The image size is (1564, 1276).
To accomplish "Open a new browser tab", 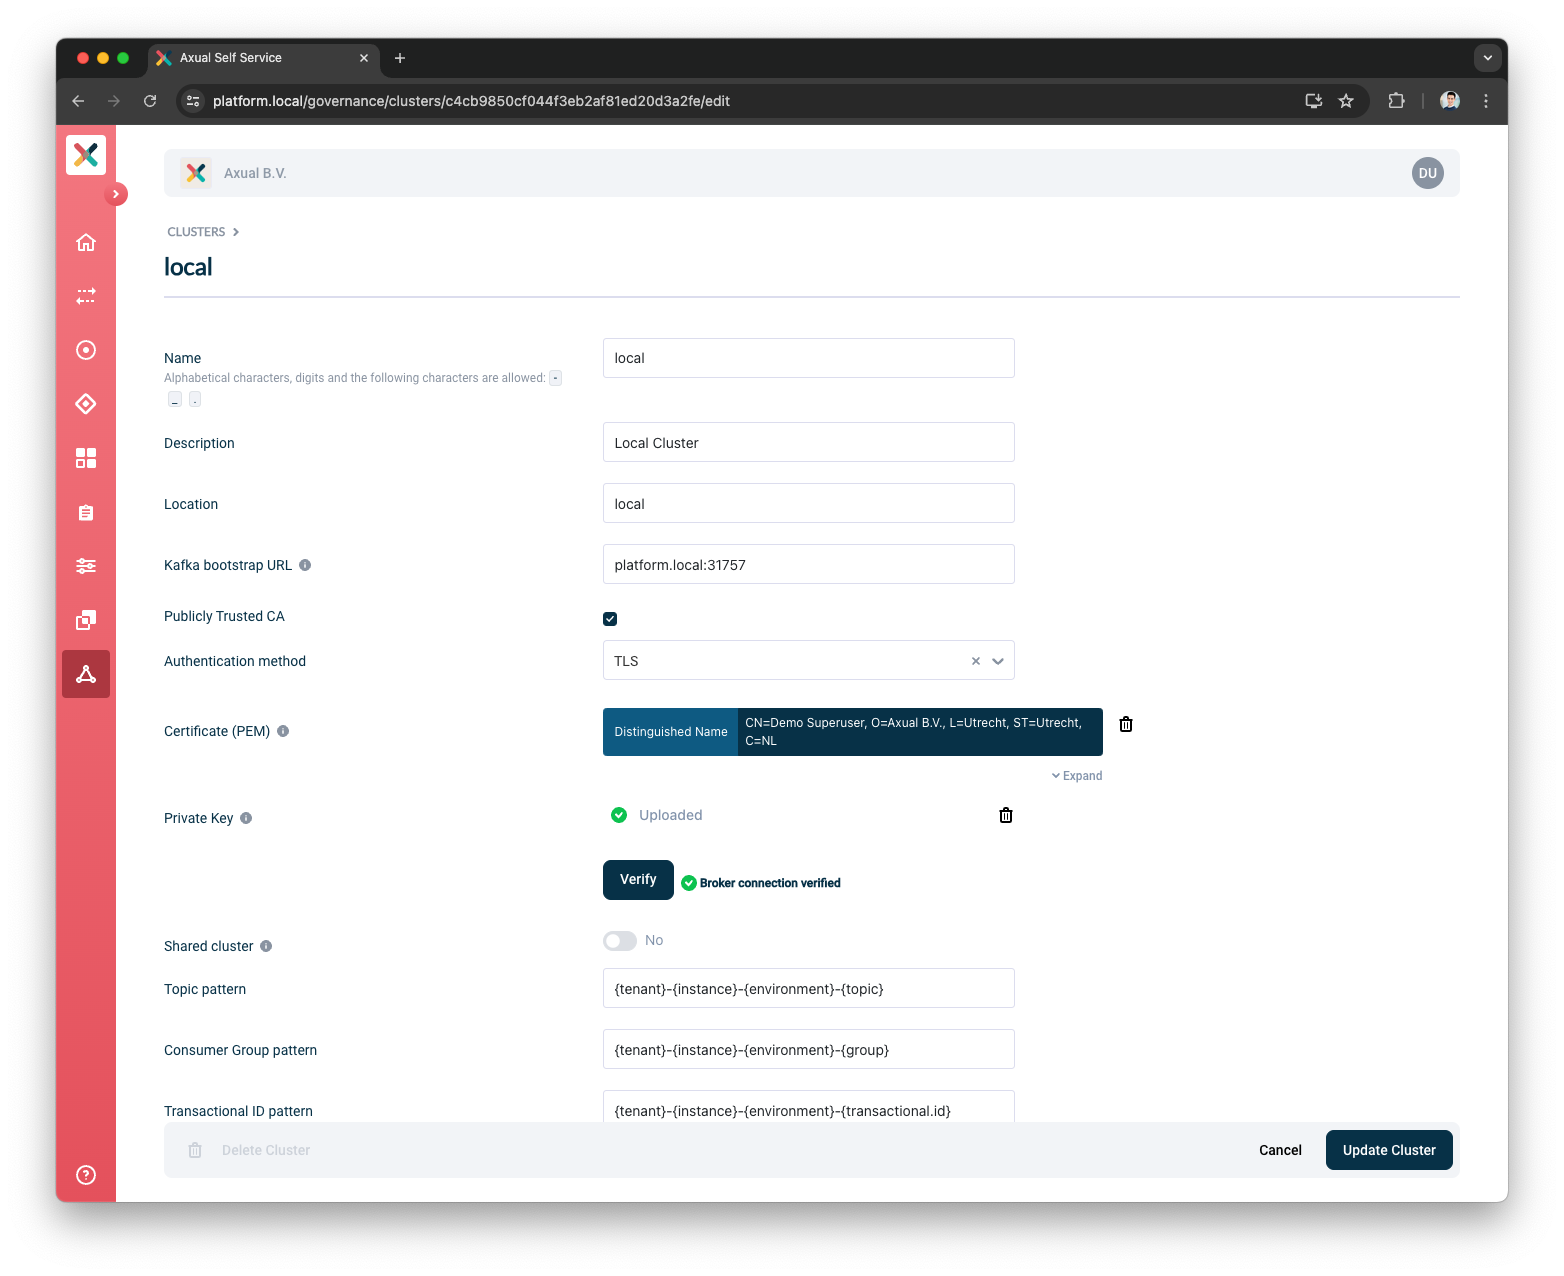I will click(x=400, y=58).
